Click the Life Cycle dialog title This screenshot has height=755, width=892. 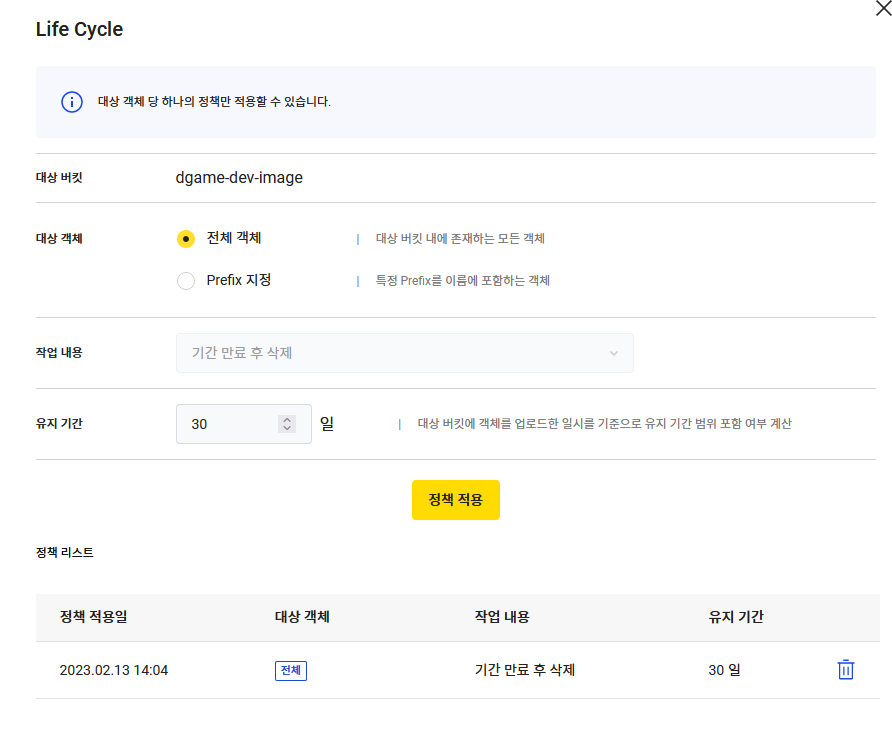tap(79, 30)
